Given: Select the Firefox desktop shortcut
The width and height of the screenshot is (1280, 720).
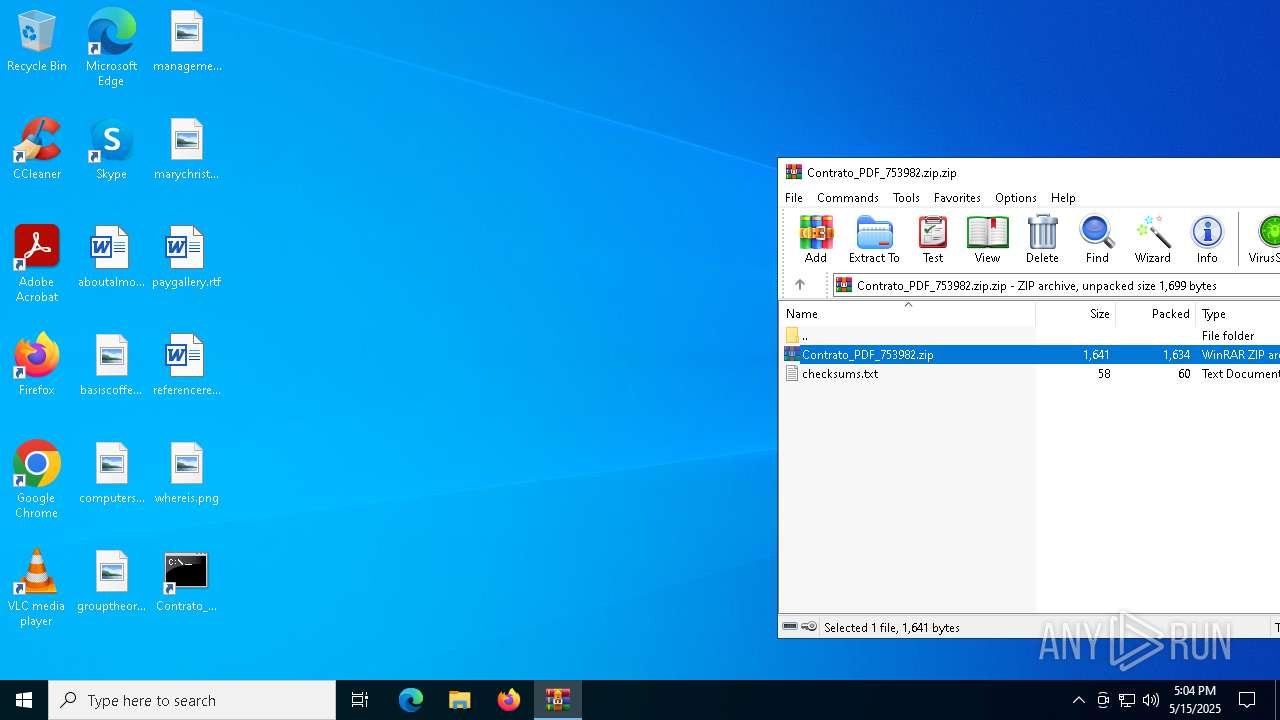Looking at the screenshot, I should (37, 364).
